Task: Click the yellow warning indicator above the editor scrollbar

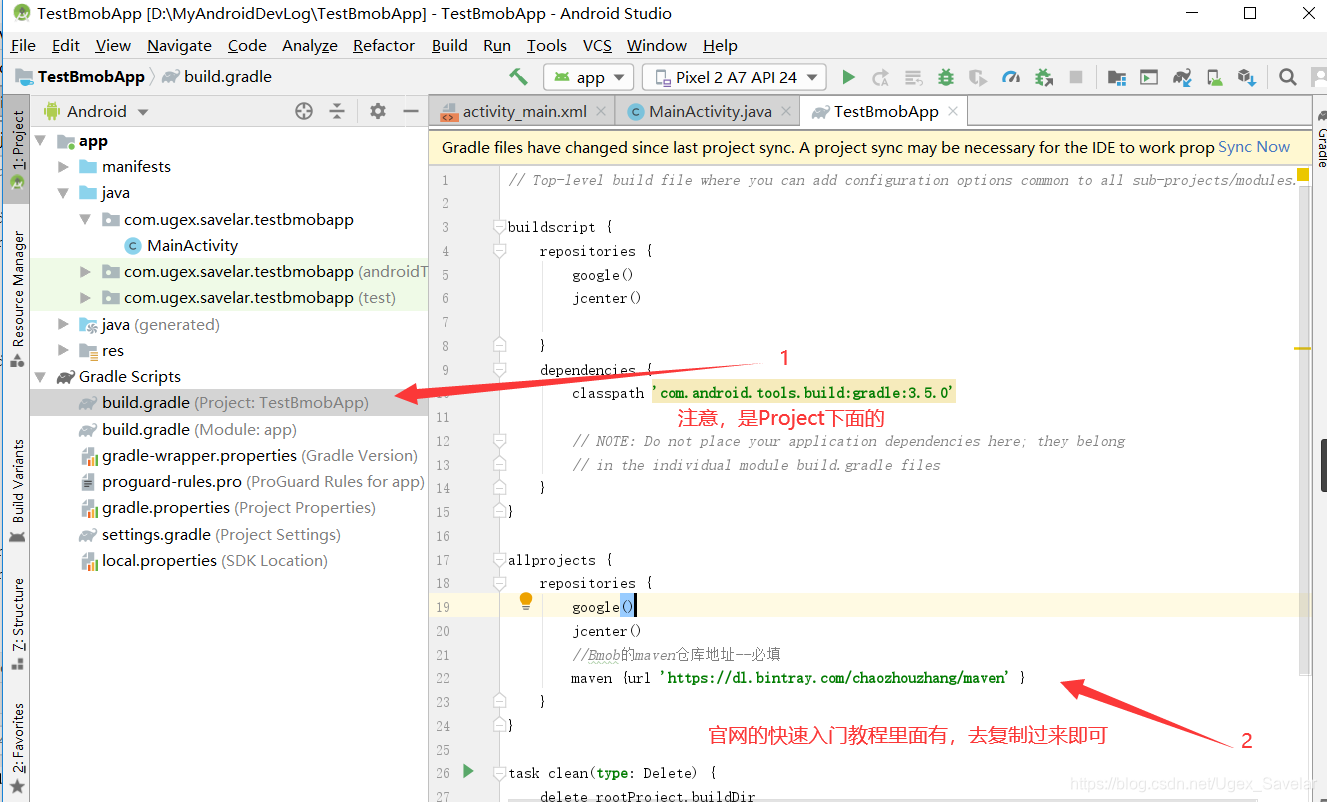Action: coord(1302,177)
